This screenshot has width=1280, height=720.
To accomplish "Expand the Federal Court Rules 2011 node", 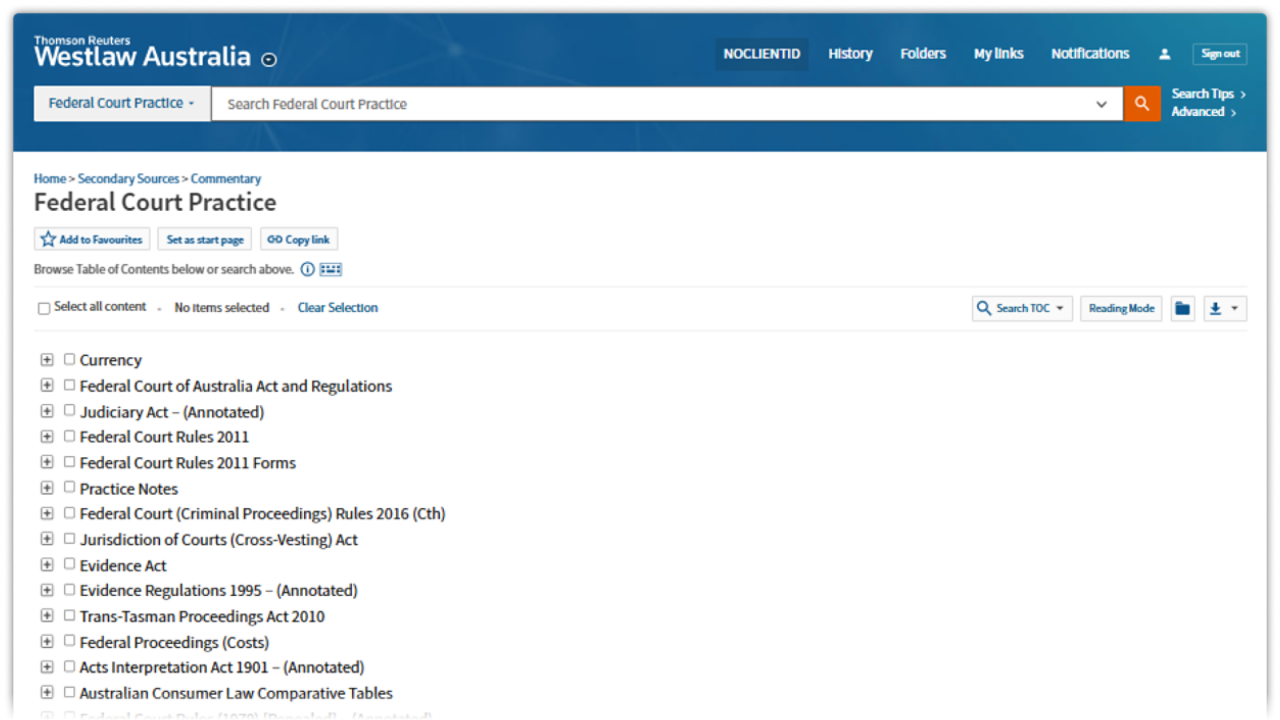I will coord(47,436).
